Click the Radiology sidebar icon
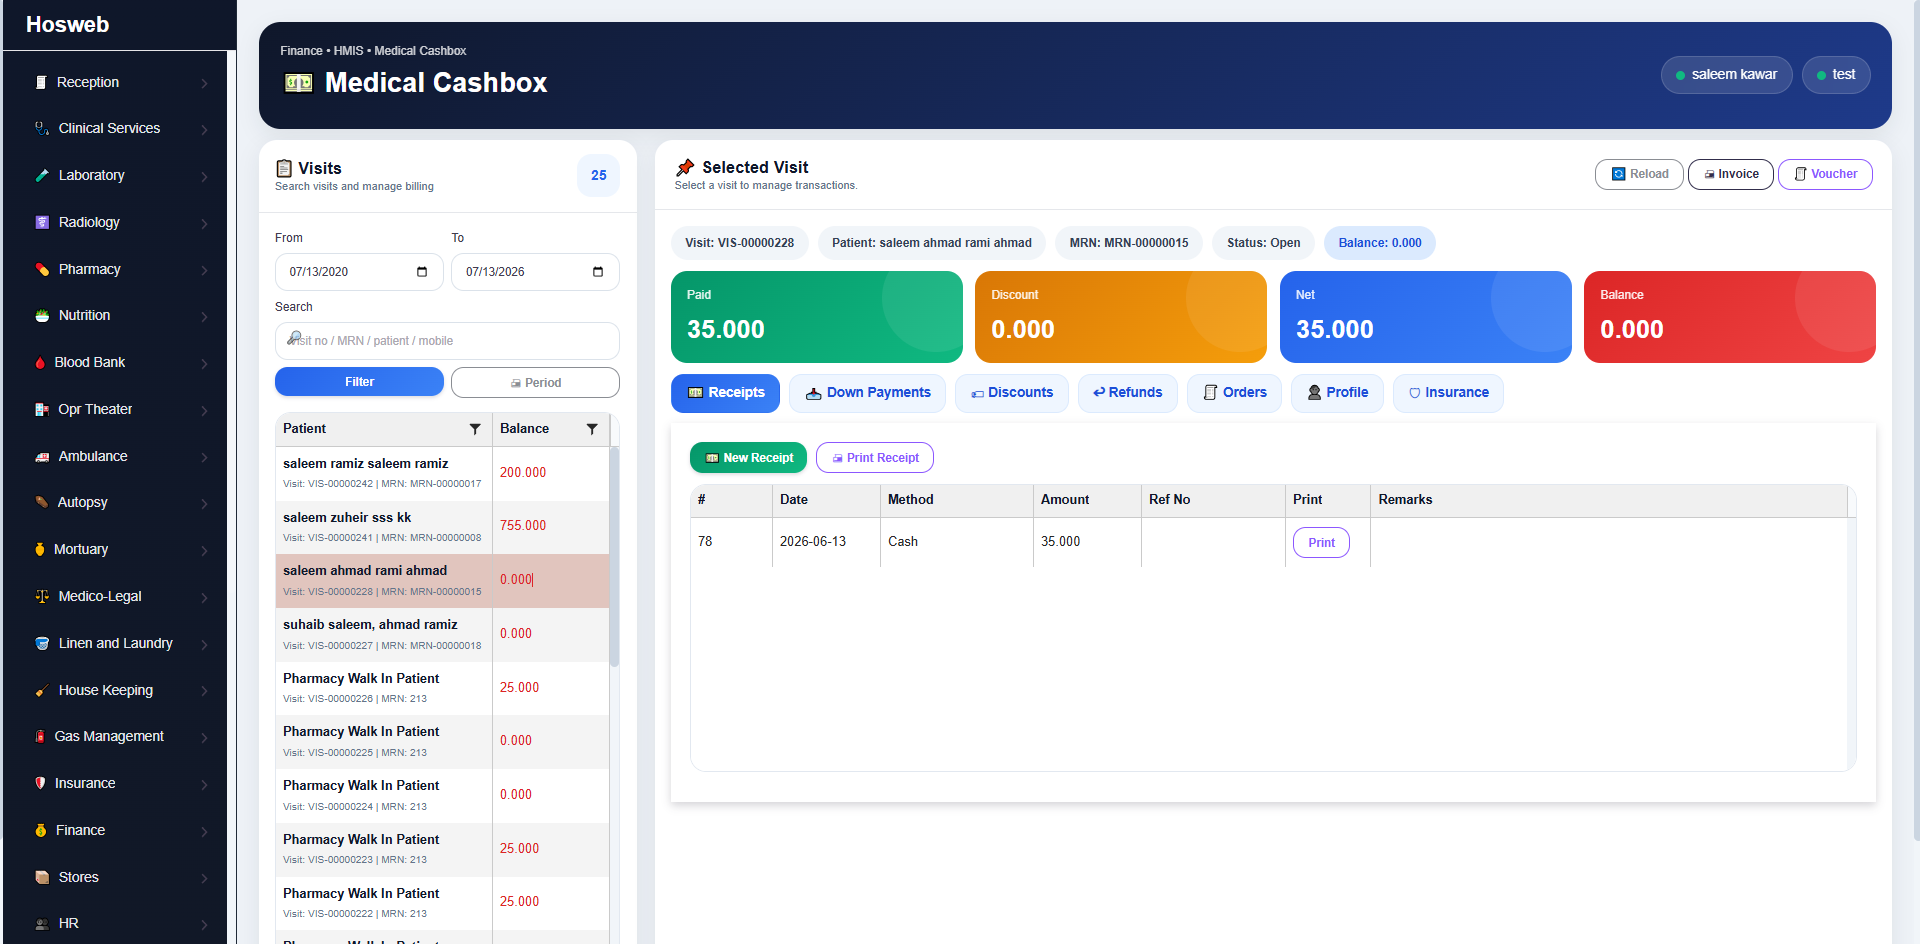This screenshot has width=1920, height=944. pyautogui.click(x=42, y=222)
